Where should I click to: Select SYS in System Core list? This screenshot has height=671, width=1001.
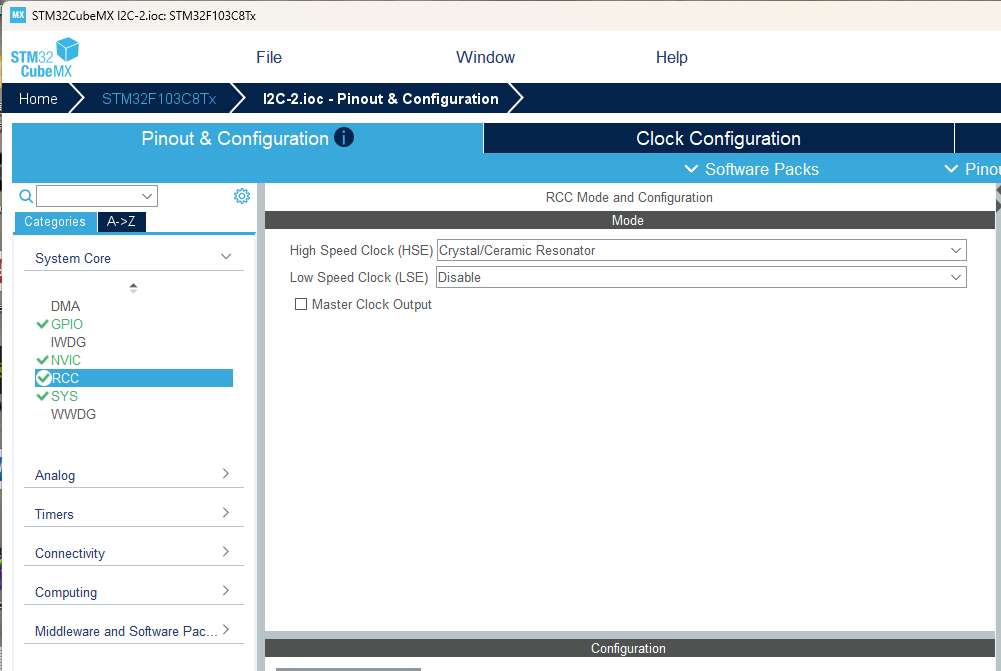(x=64, y=396)
